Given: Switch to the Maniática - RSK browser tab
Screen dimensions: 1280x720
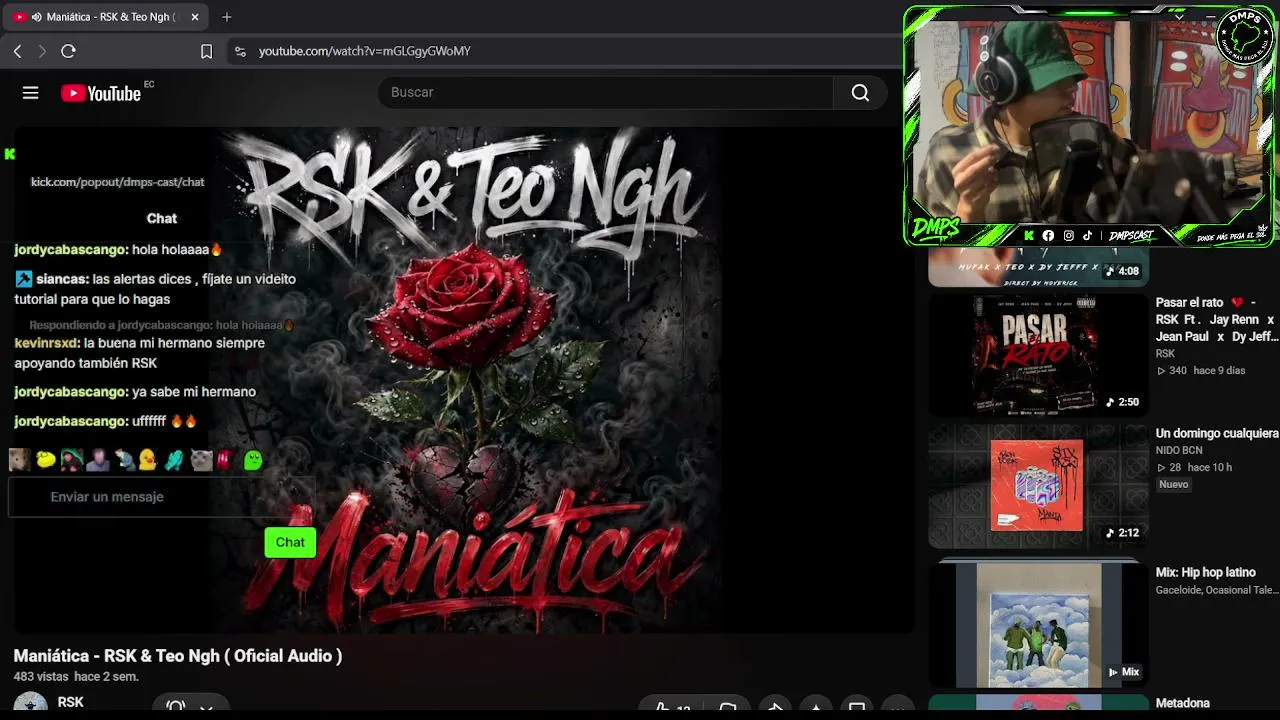Looking at the screenshot, I should [x=105, y=17].
